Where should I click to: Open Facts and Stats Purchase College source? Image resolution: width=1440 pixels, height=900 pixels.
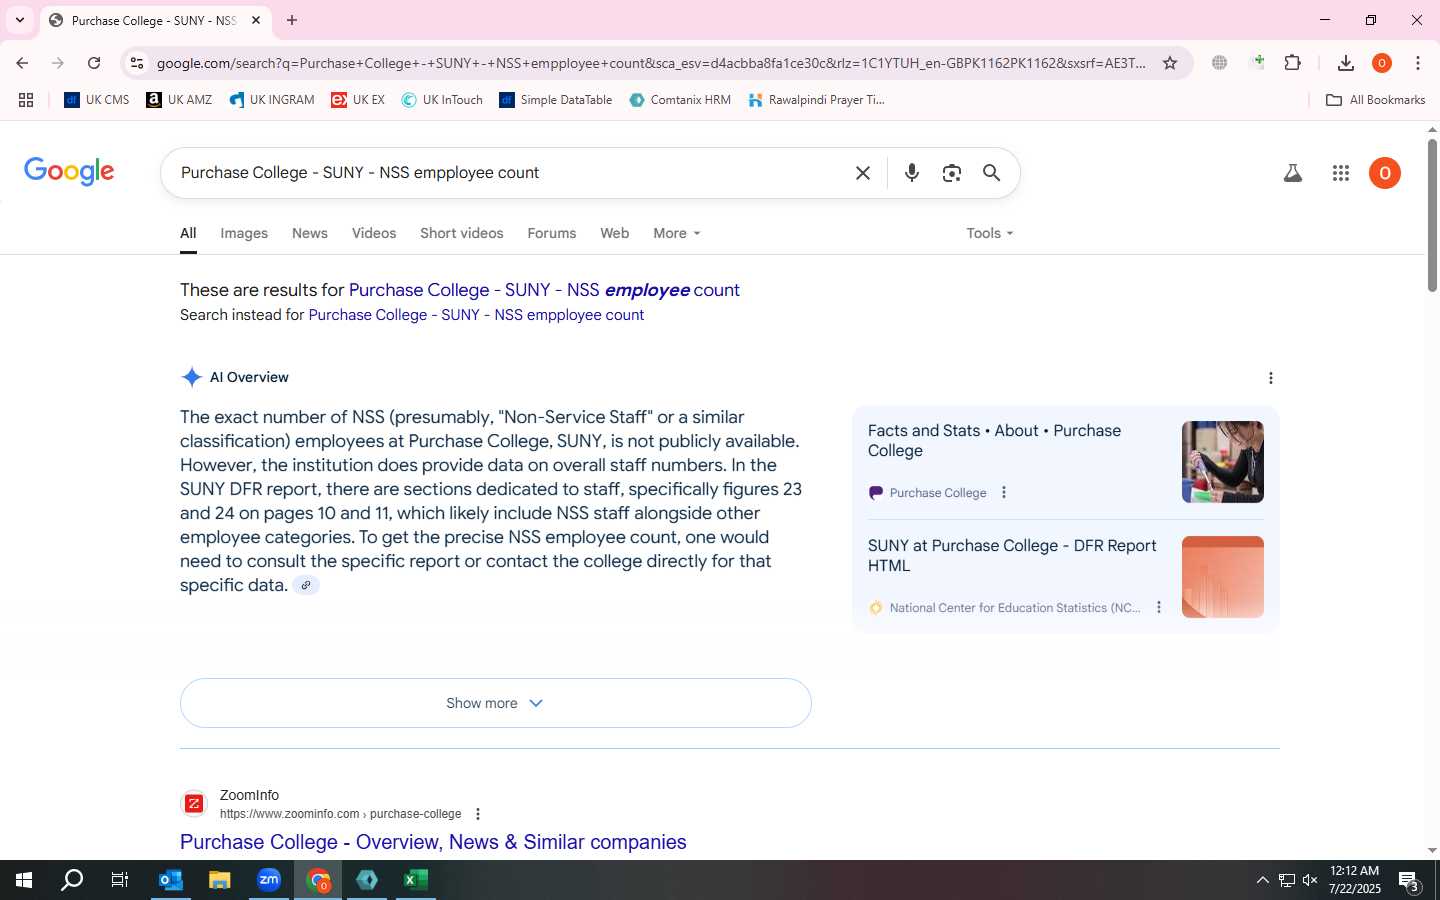(994, 441)
